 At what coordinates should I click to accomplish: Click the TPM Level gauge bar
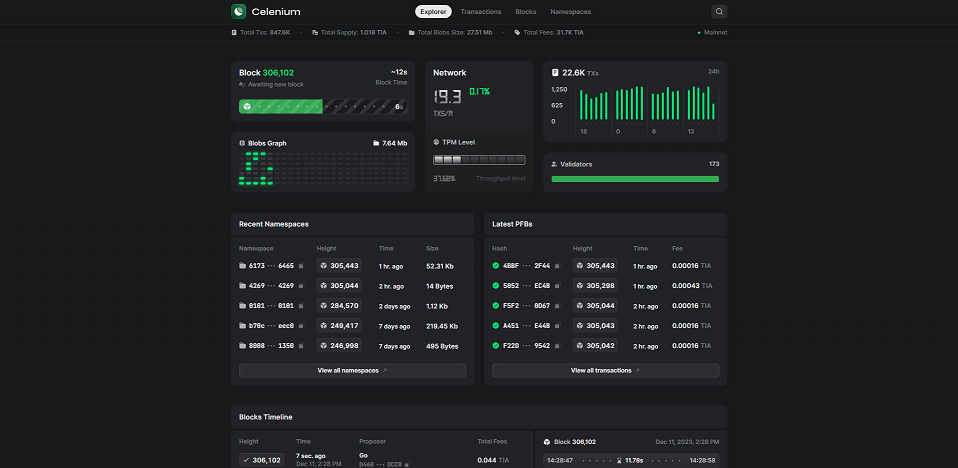(479, 160)
